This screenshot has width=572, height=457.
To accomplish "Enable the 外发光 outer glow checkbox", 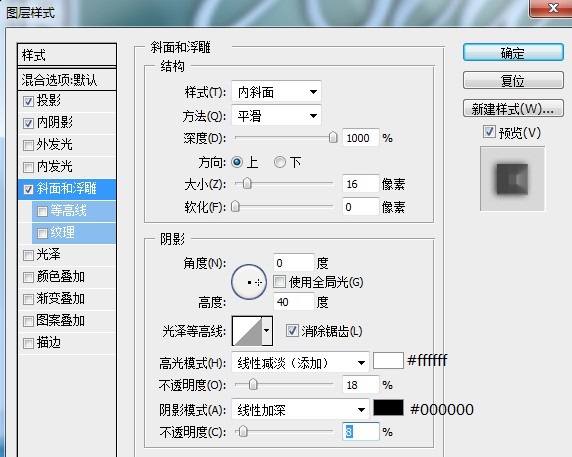I will pos(28,145).
